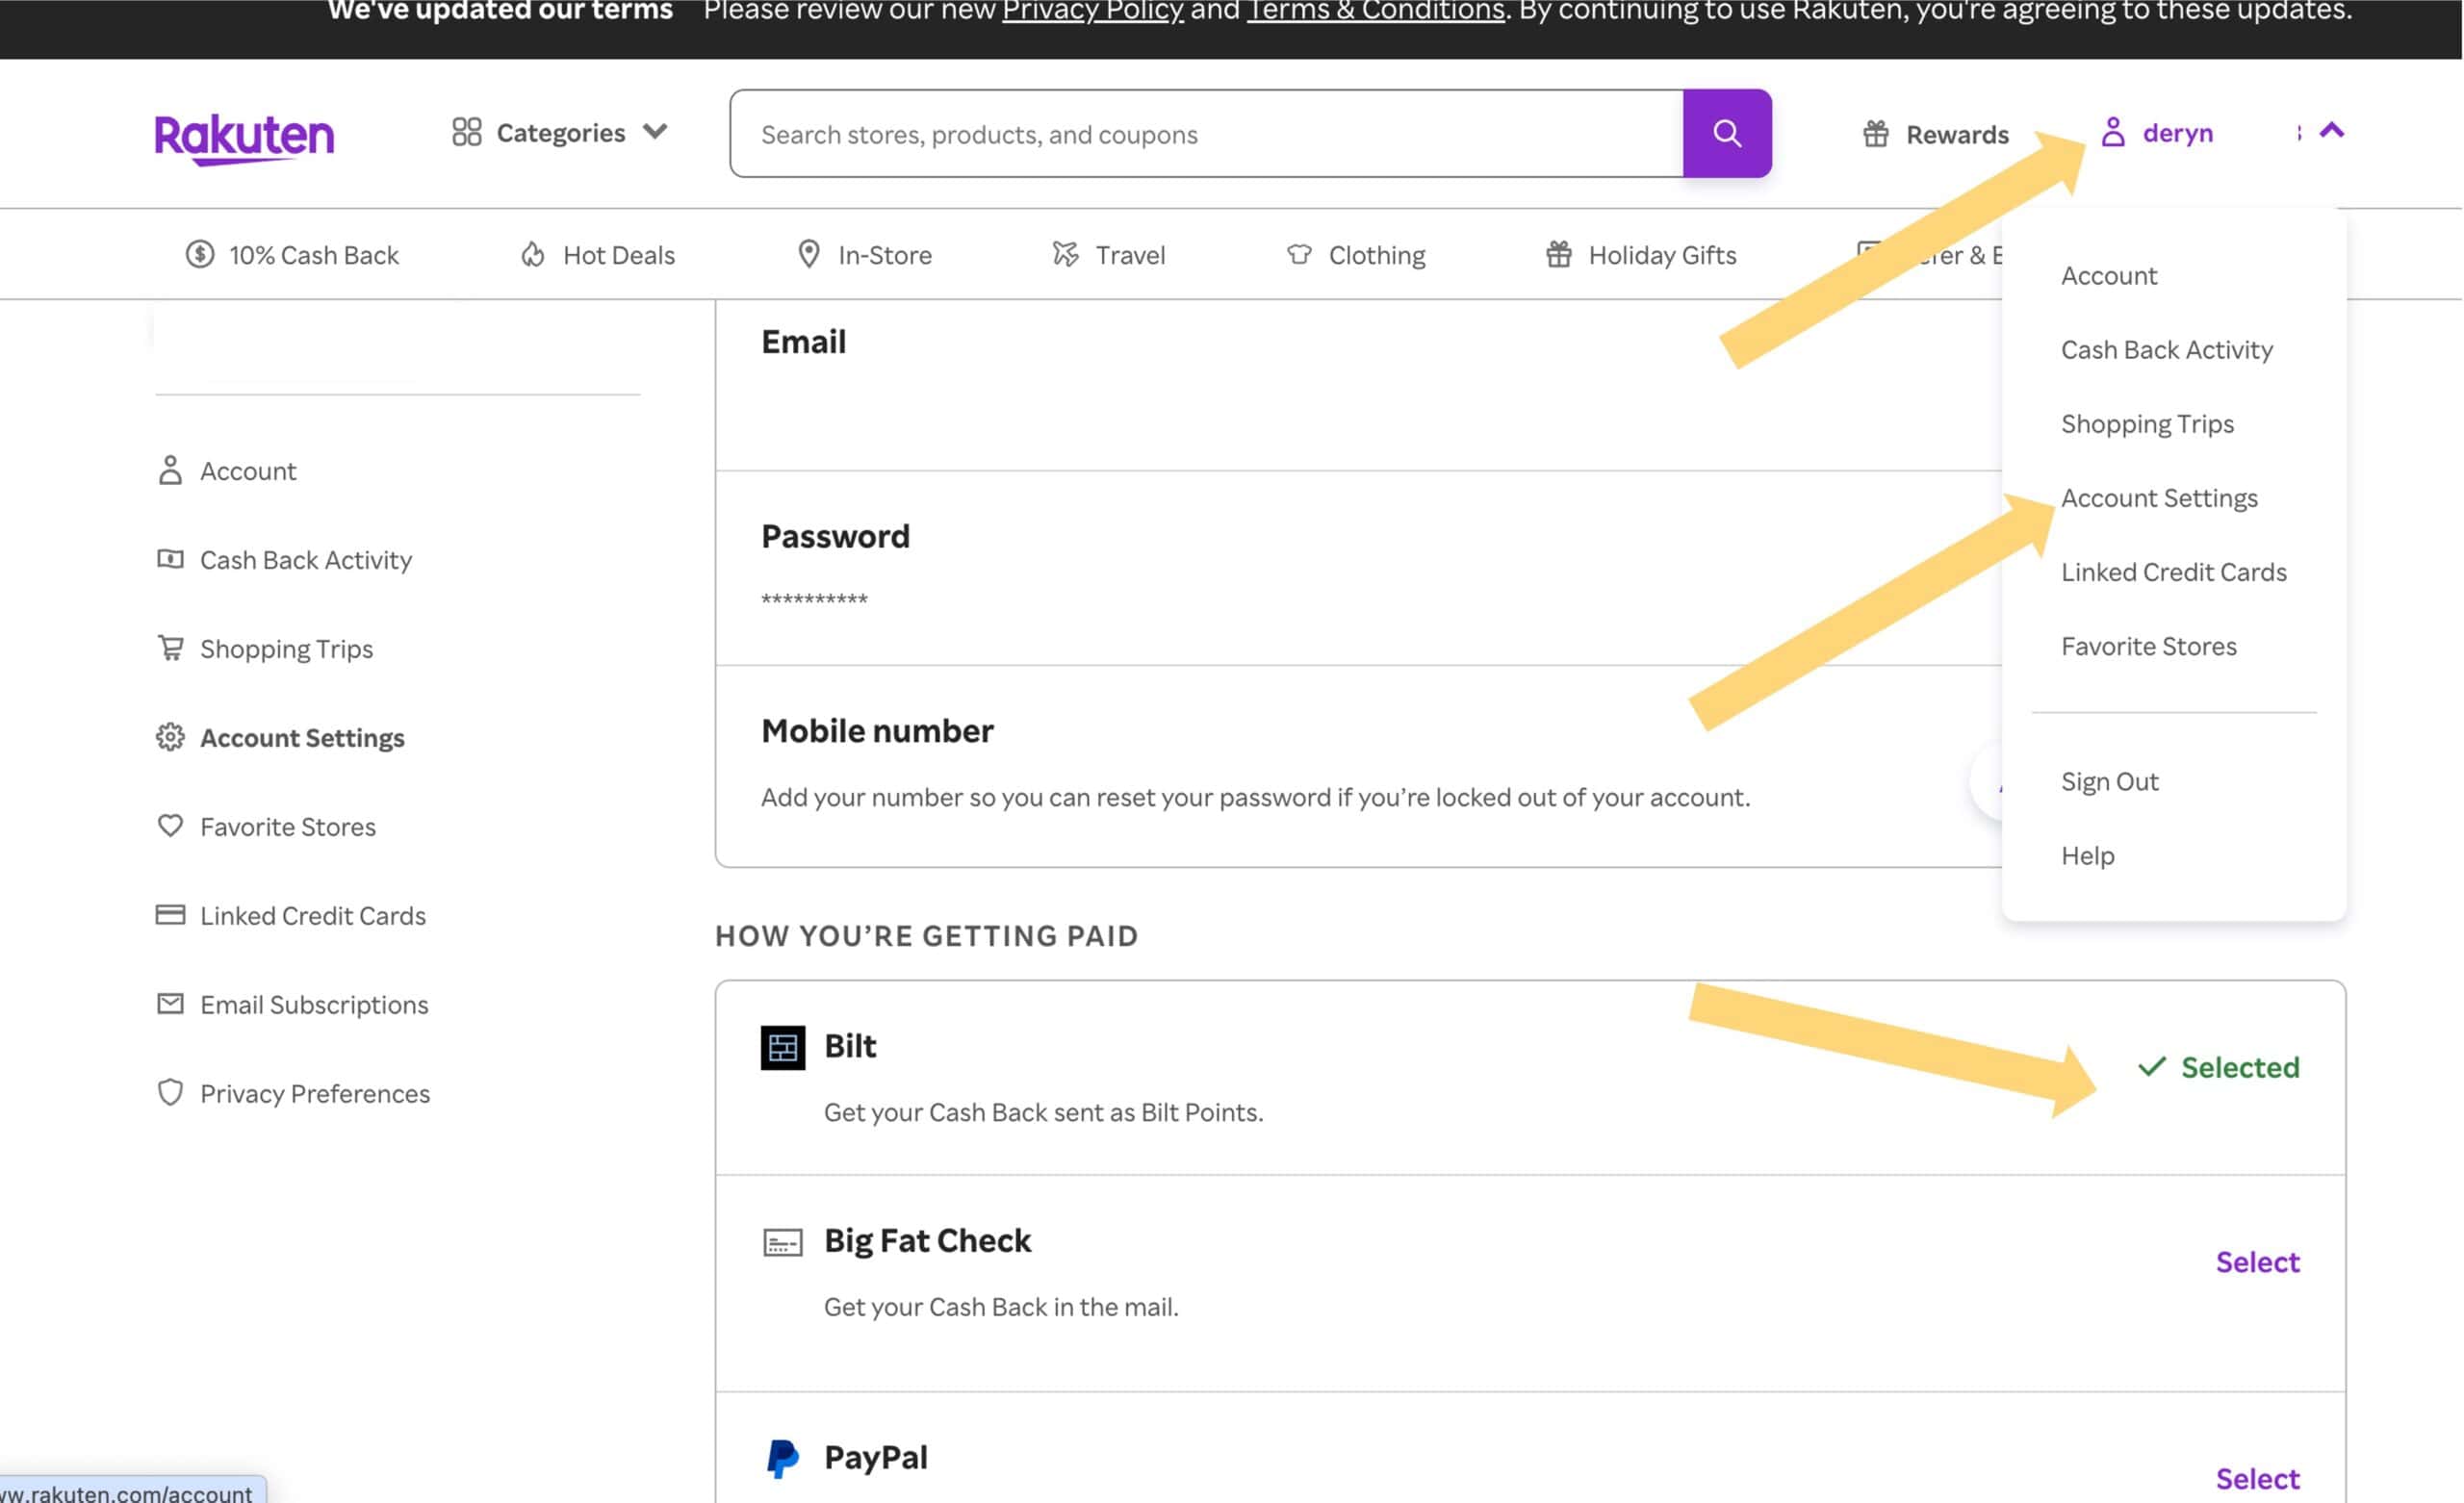
Task: Click the Holiday Gifts gift icon
Action: click(1558, 254)
